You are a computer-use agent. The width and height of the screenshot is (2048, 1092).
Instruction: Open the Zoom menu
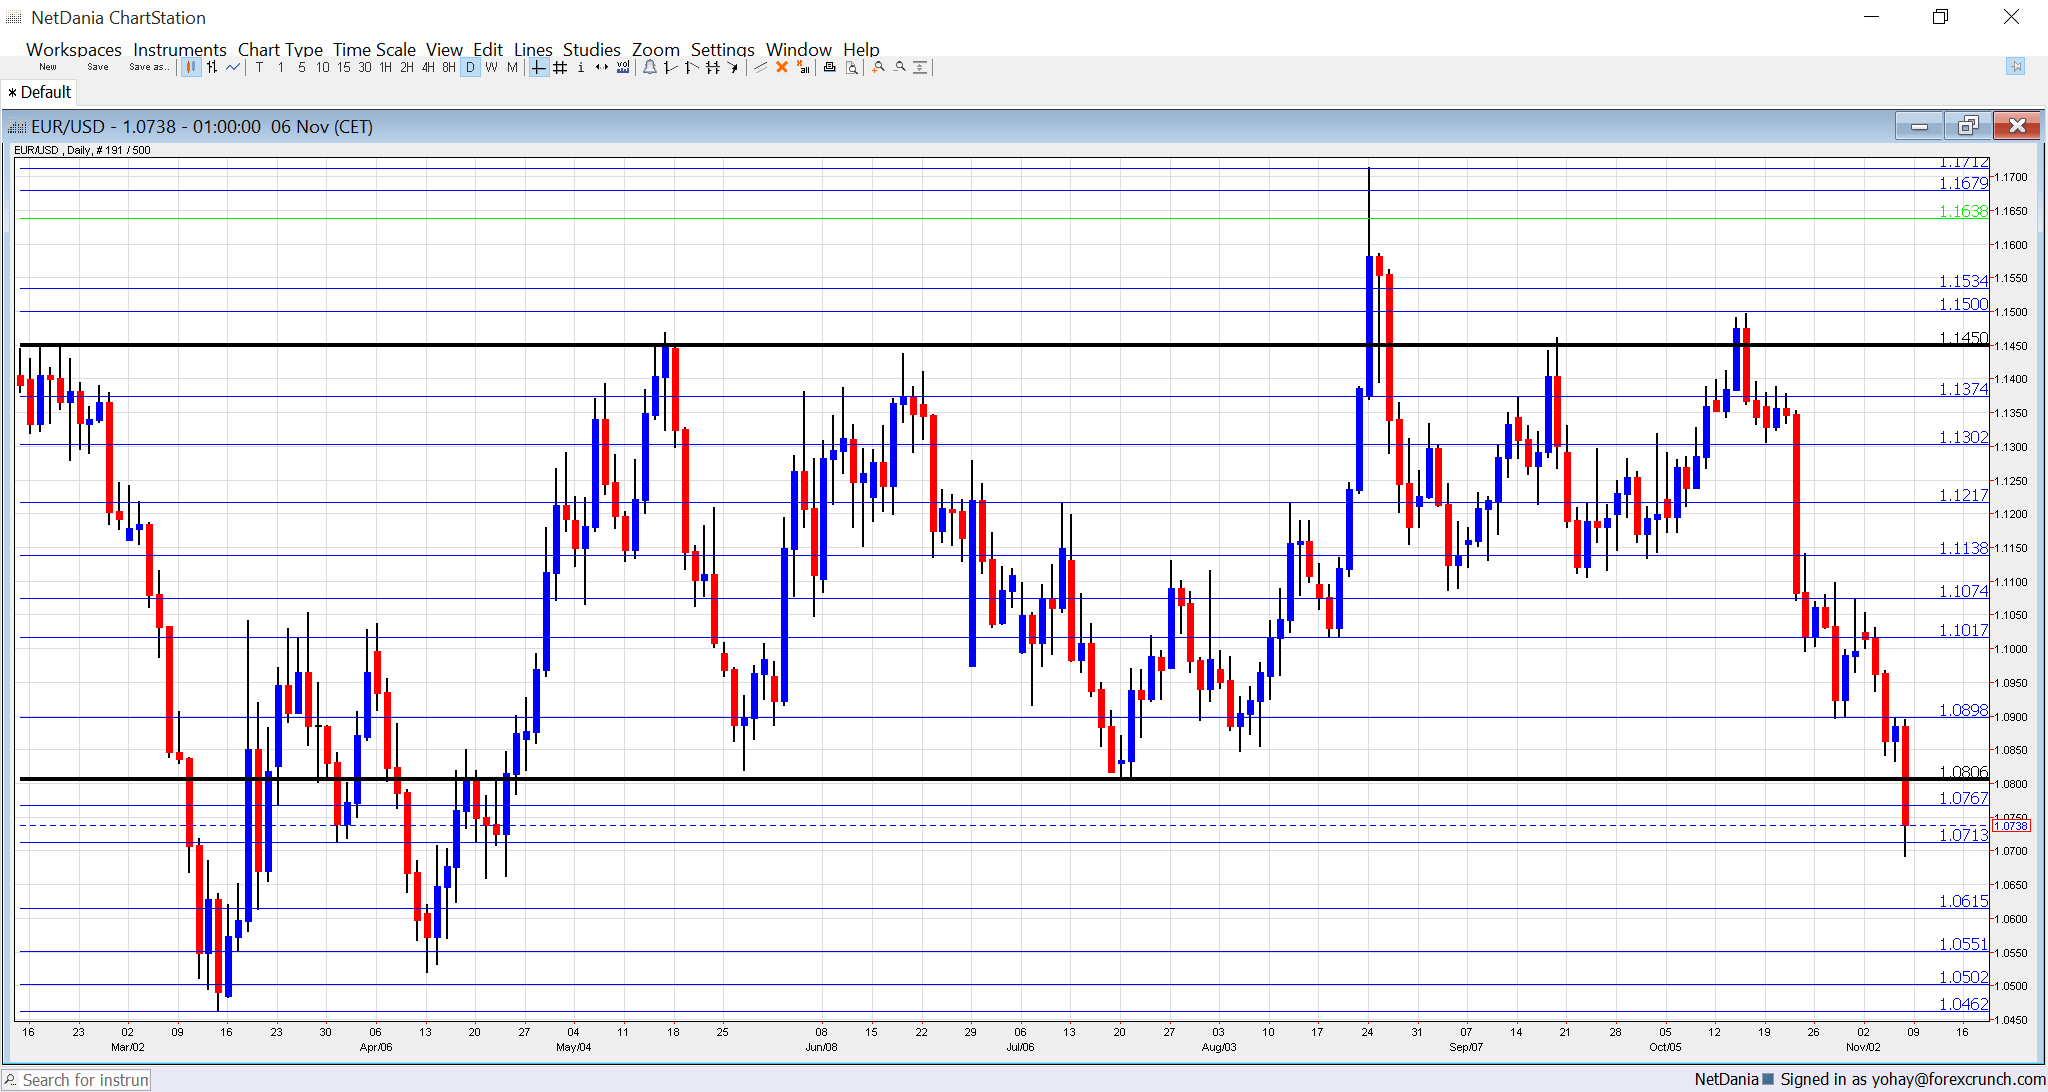(656, 49)
